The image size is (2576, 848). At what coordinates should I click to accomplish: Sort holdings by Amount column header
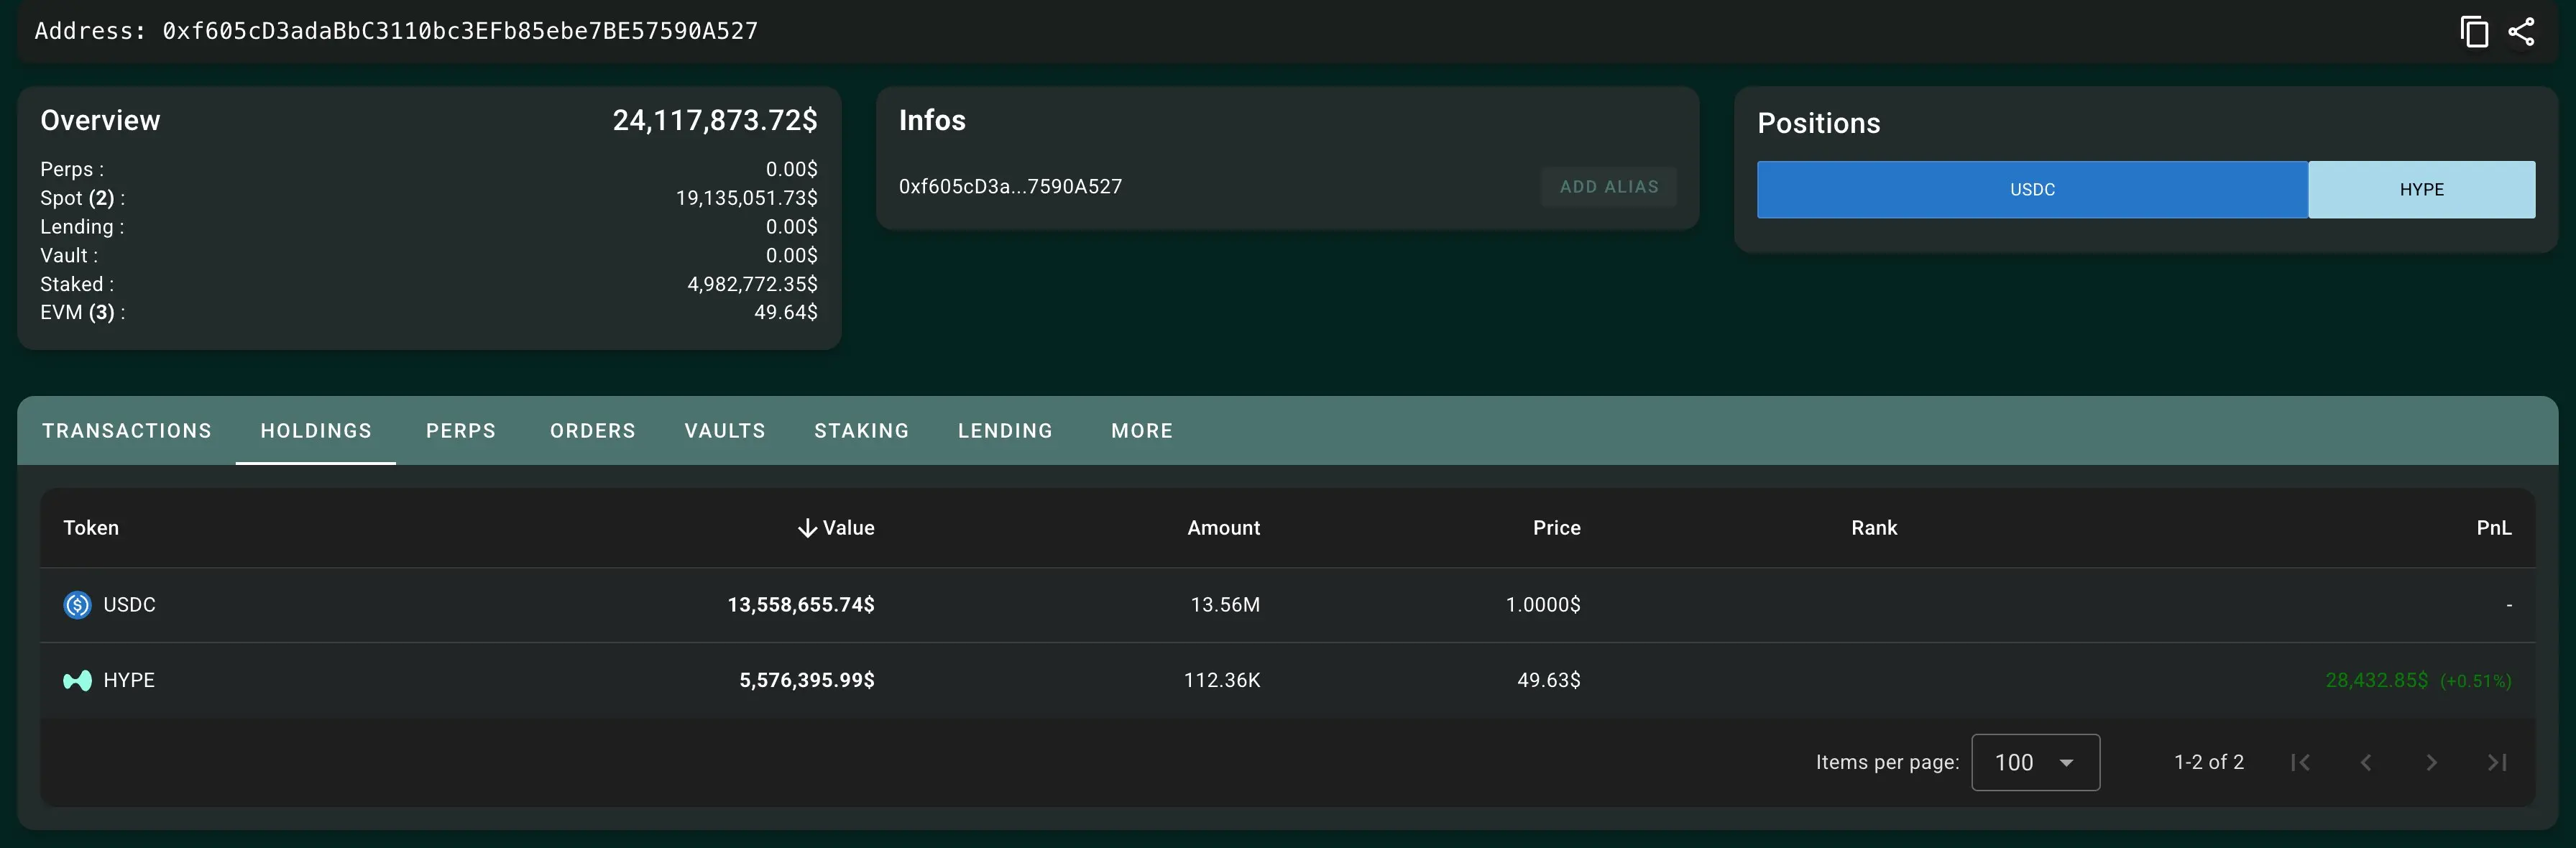coord(1224,528)
